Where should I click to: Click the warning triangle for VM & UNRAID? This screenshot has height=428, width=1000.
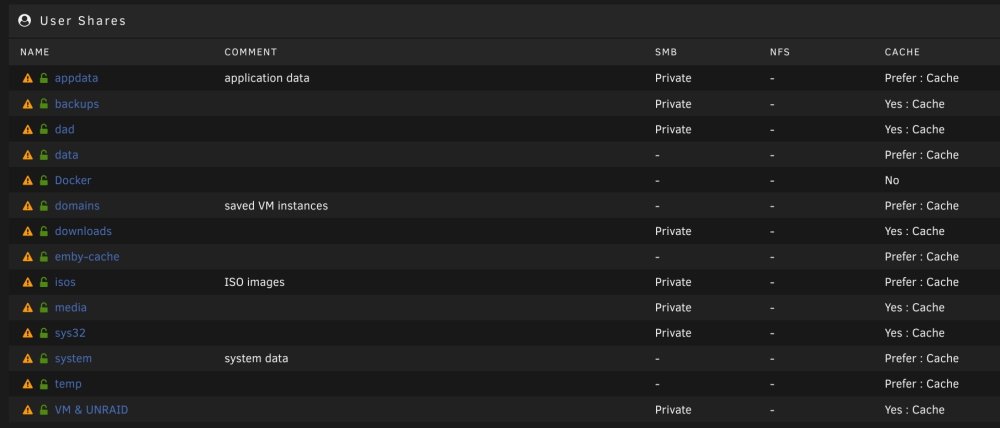coord(27,410)
